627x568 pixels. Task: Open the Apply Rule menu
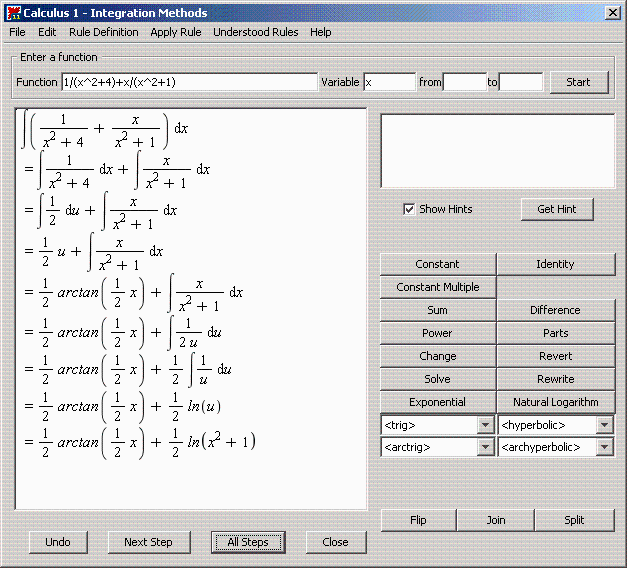(176, 32)
